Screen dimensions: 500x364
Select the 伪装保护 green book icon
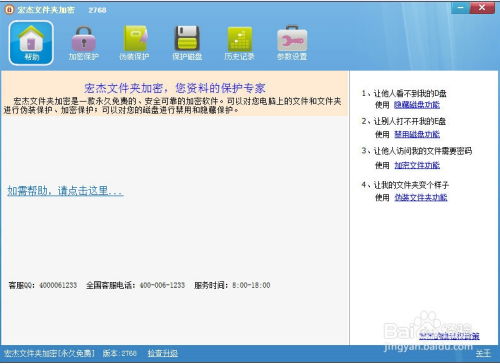(134, 43)
